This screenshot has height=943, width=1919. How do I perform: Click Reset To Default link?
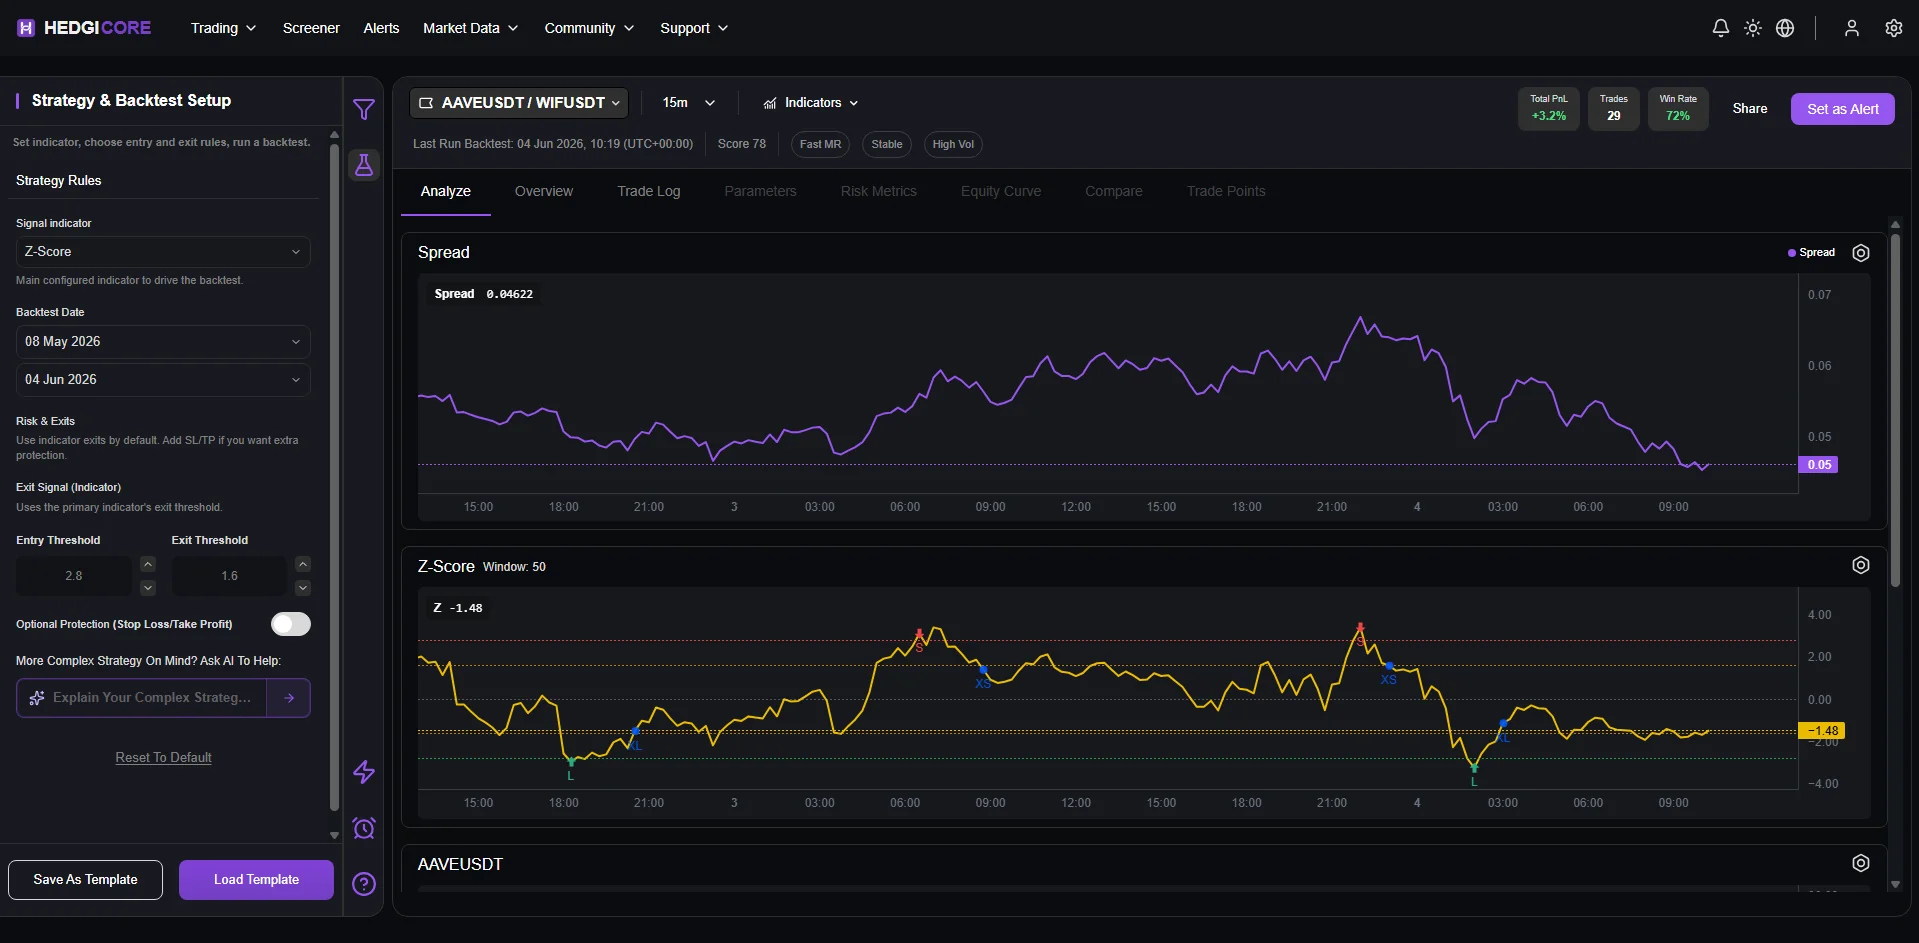tap(163, 758)
